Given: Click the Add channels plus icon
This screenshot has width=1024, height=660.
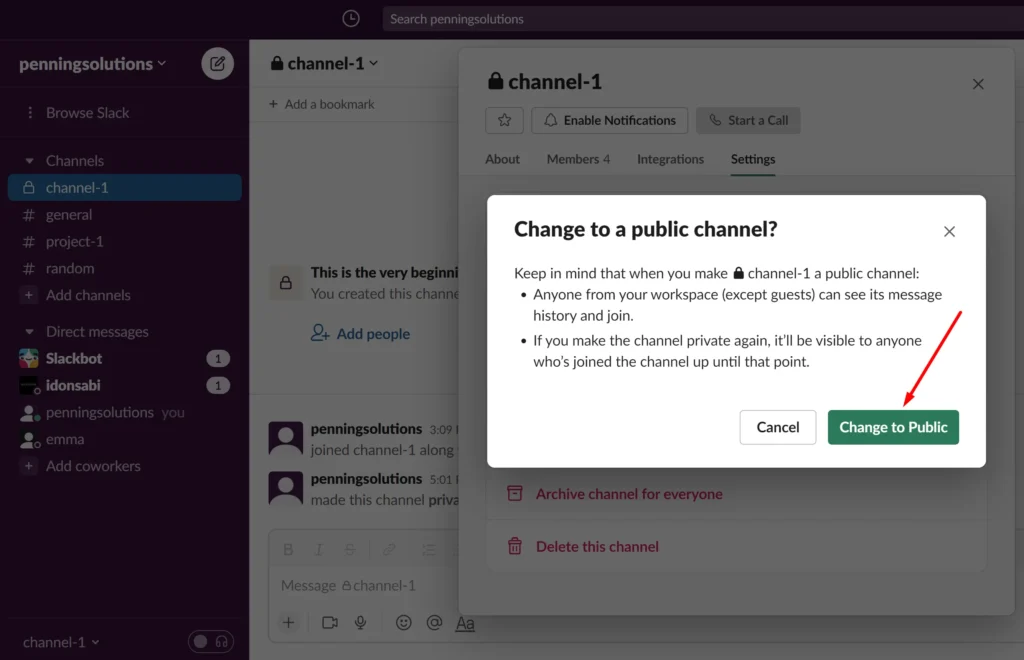Looking at the screenshot, I should [29, 295].
